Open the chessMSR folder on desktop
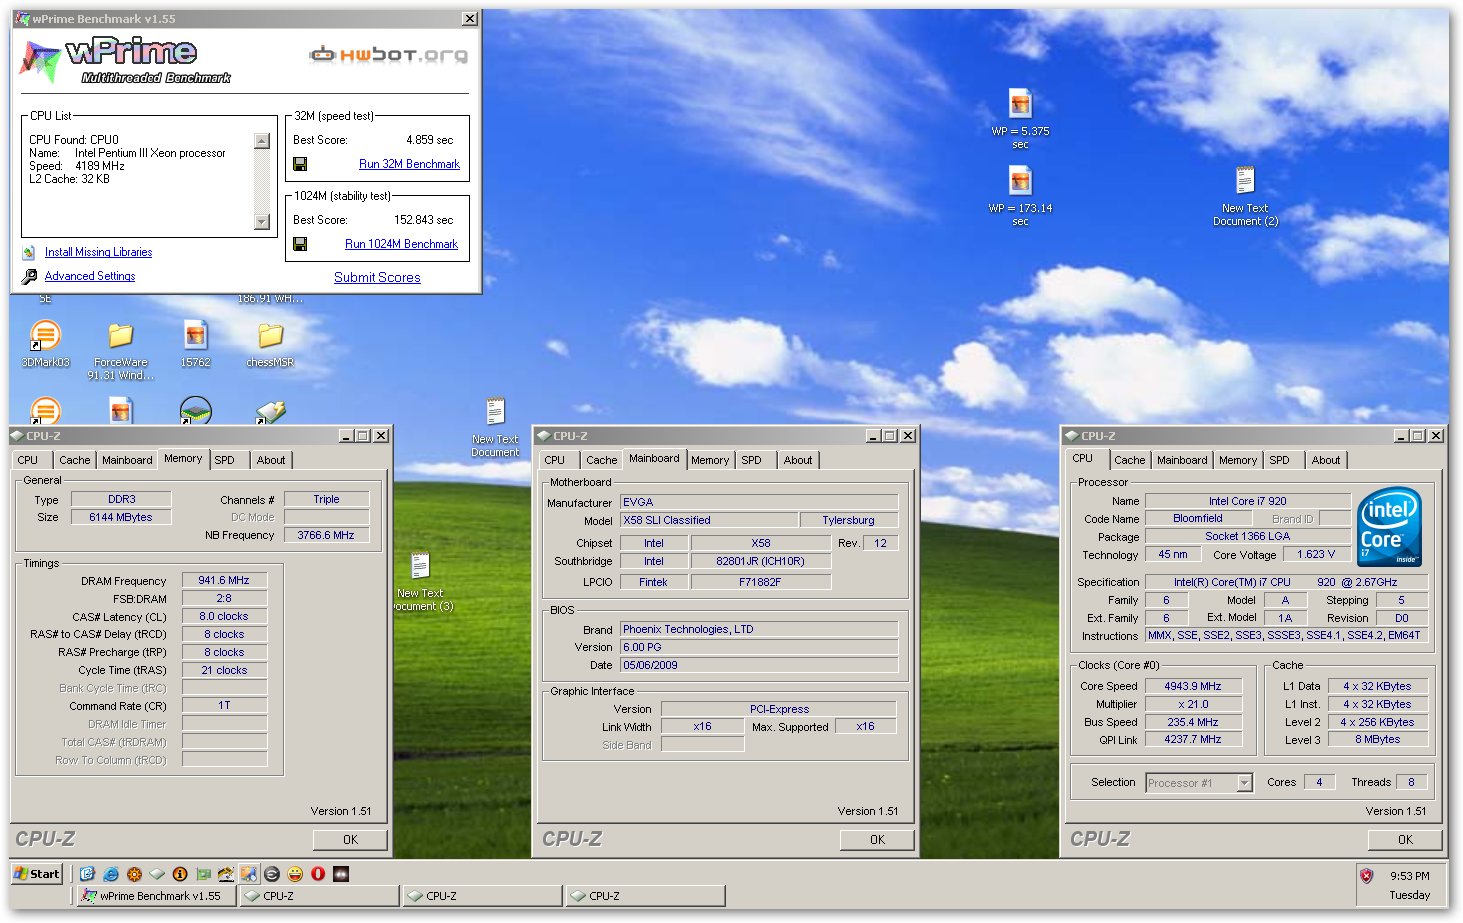1463x923 pixels. pos(270,345)
